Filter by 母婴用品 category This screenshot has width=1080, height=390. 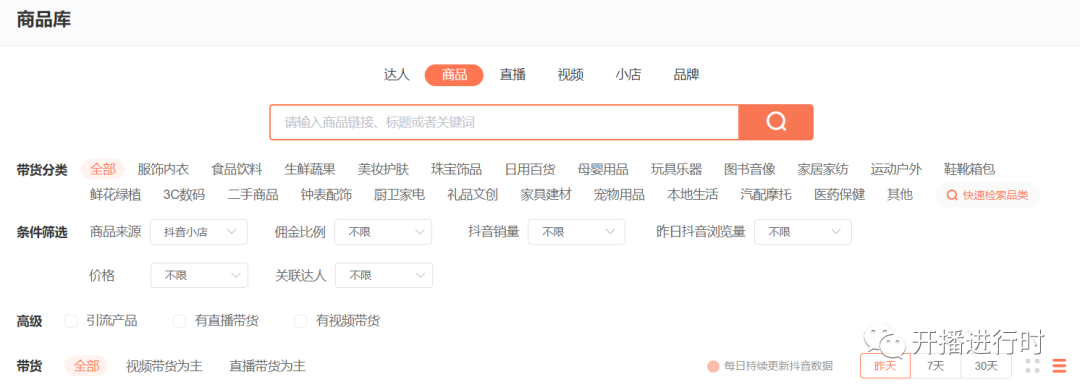pyautogui.click(x=603, y=169)
